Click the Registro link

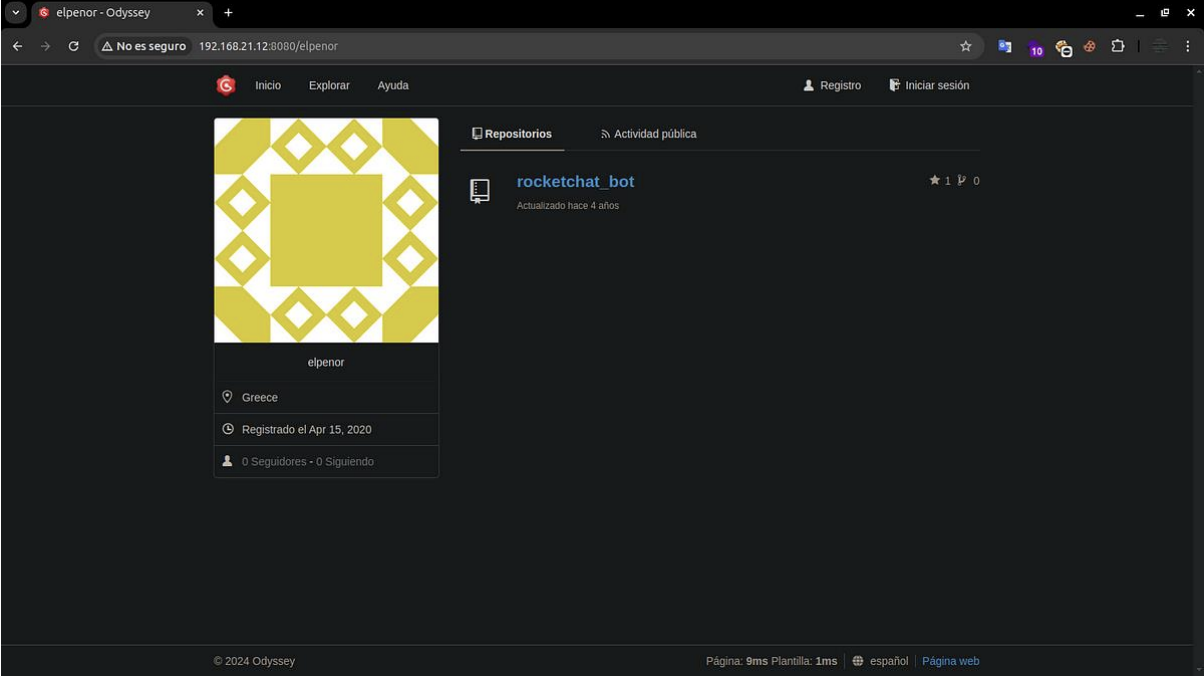point(832,86)
